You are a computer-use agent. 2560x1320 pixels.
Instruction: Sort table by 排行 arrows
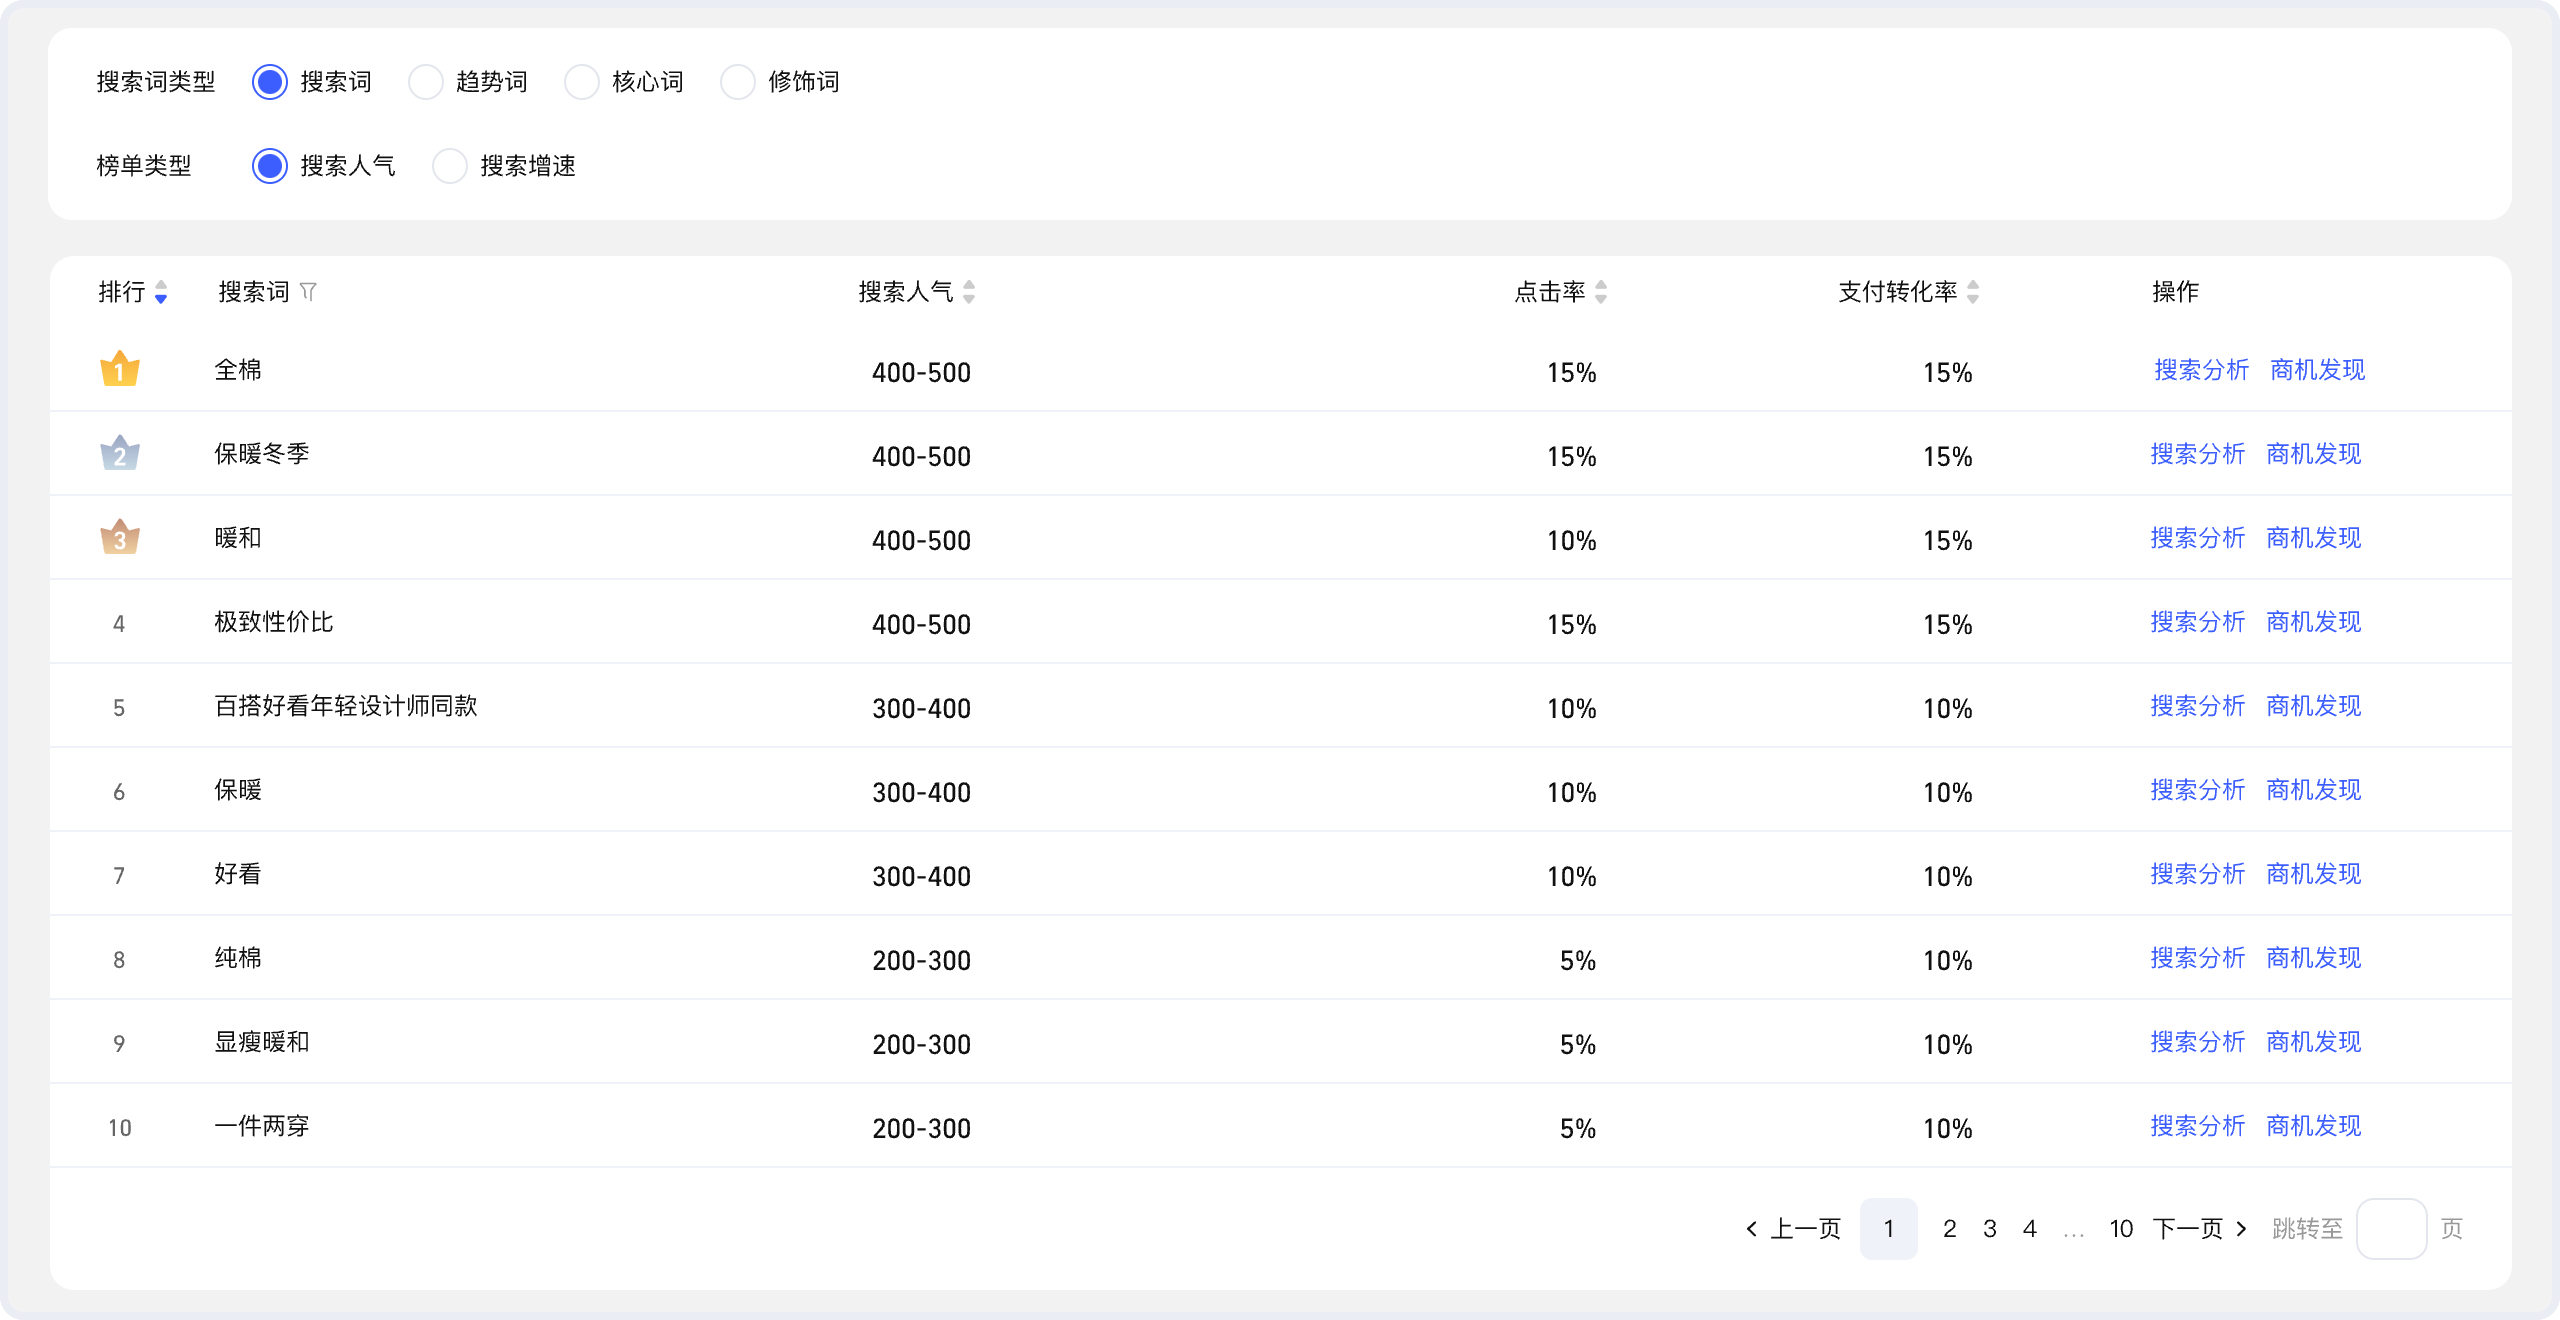pyautogui.click(x=161, y=292)
